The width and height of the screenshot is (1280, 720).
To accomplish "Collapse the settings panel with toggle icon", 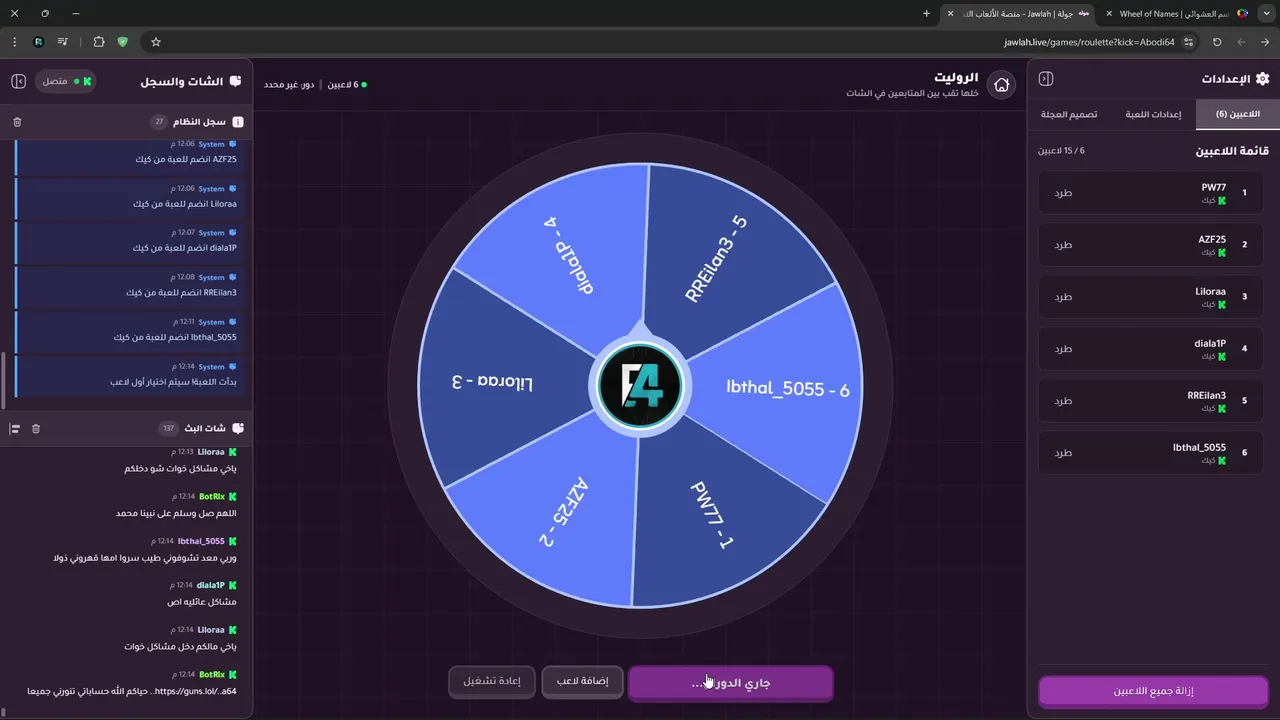I will point(1046,79).
